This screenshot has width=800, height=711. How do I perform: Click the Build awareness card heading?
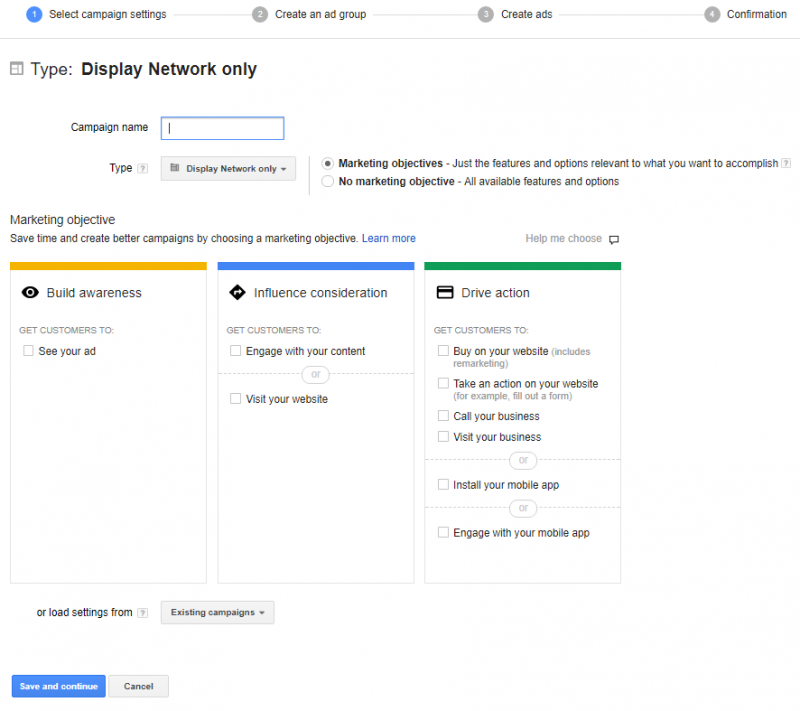(x=94, y=293)
